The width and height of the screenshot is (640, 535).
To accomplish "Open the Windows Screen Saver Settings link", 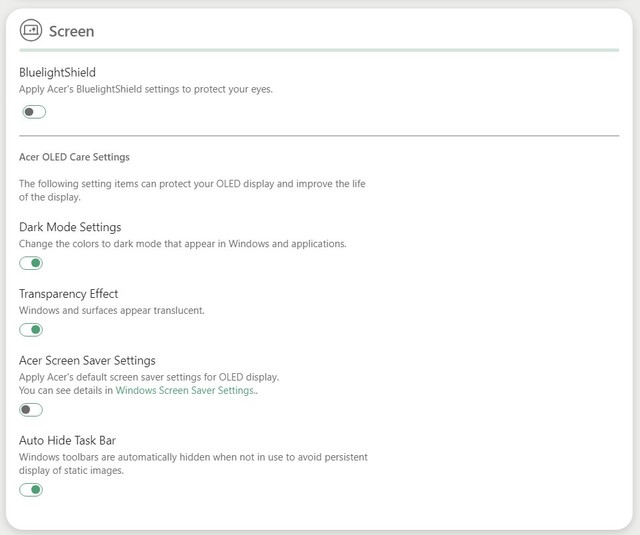I will (186, 390).
